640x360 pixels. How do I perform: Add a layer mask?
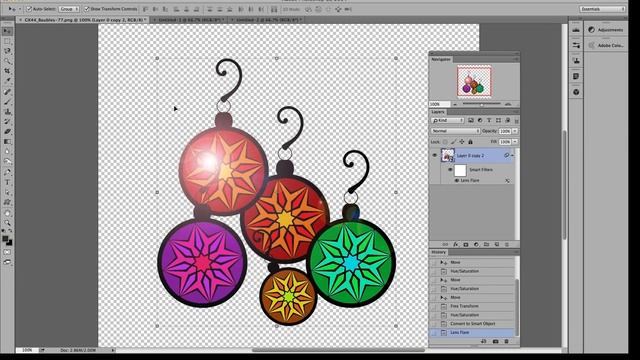[x=466, y=244]
